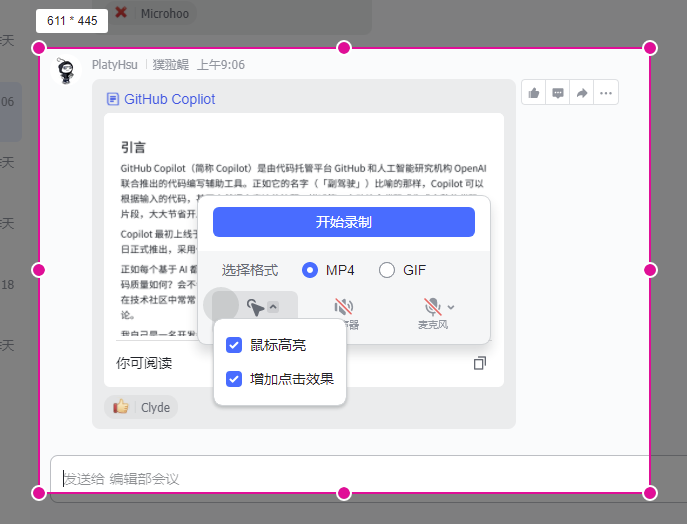687x524 pixels.
Task: Click the 引言 heading in the document preview
Action: pos(133,147)
